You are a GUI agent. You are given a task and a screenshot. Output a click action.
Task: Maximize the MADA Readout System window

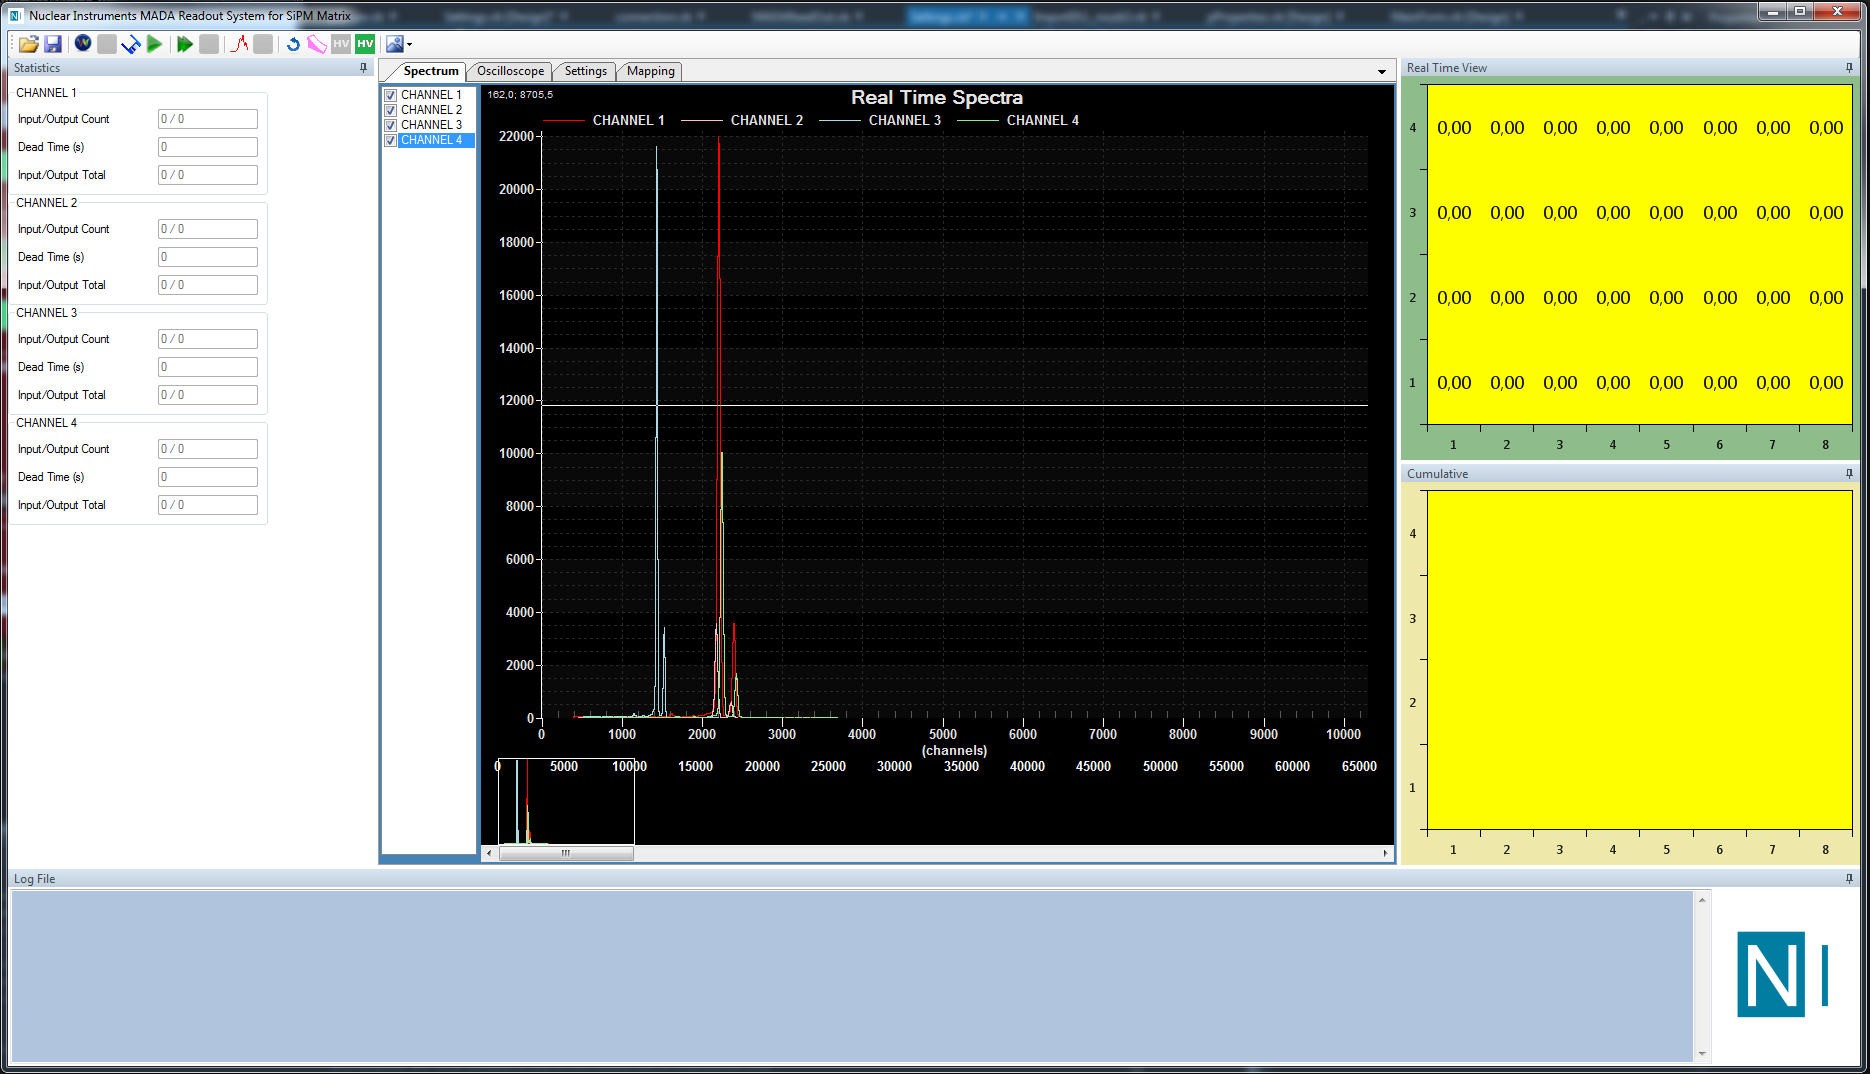1799,11
